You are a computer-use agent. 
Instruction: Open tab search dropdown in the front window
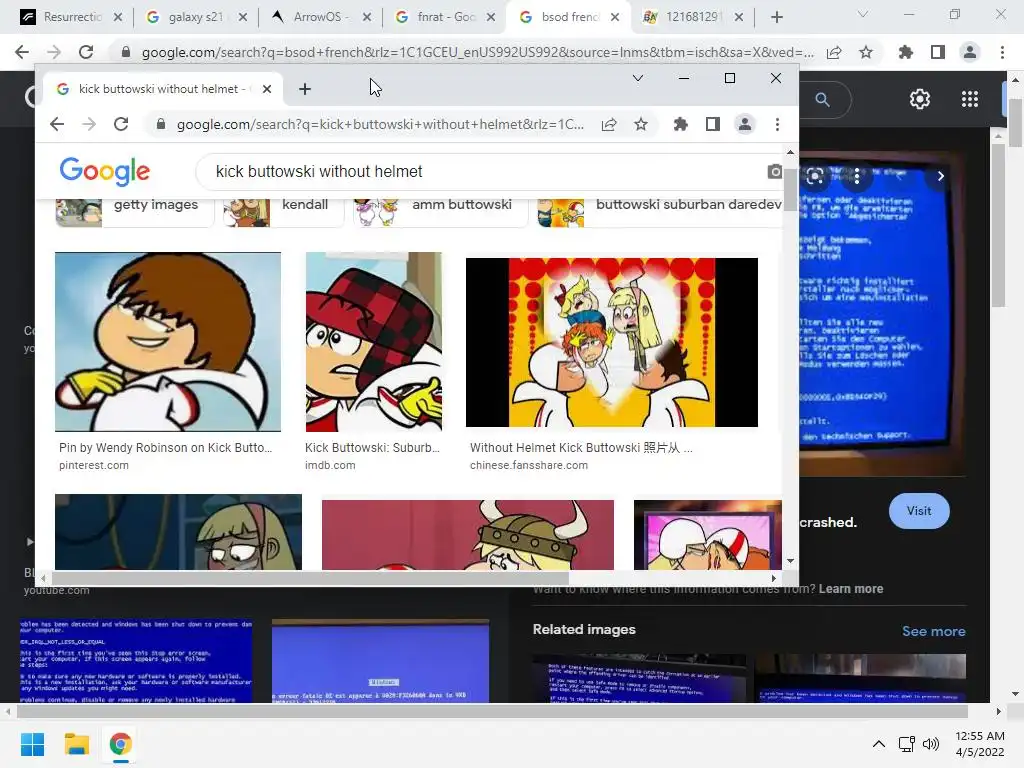[x=638, y=78]
